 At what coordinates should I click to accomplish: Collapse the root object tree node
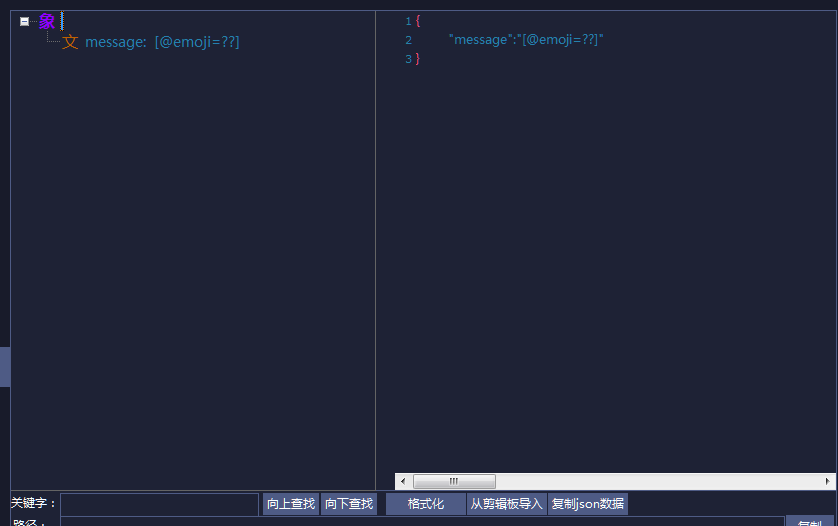click(25, 22)
